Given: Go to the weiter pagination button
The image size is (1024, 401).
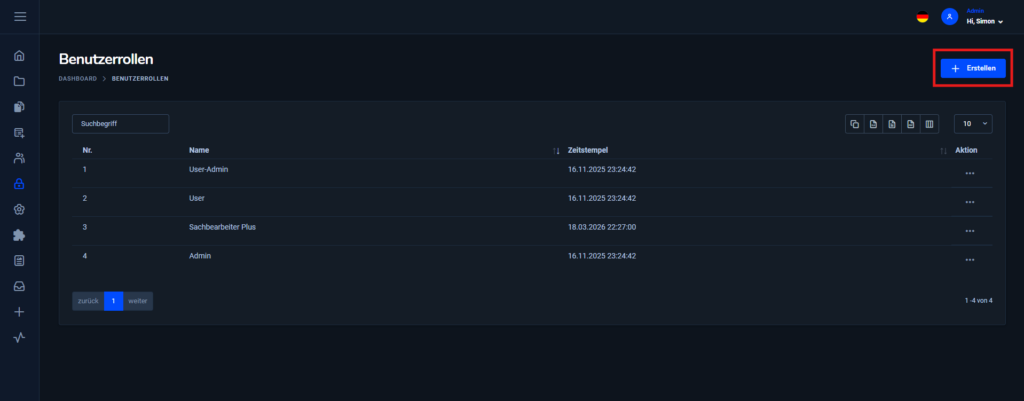Looking at the screenshot, I should tap(138, 301).
